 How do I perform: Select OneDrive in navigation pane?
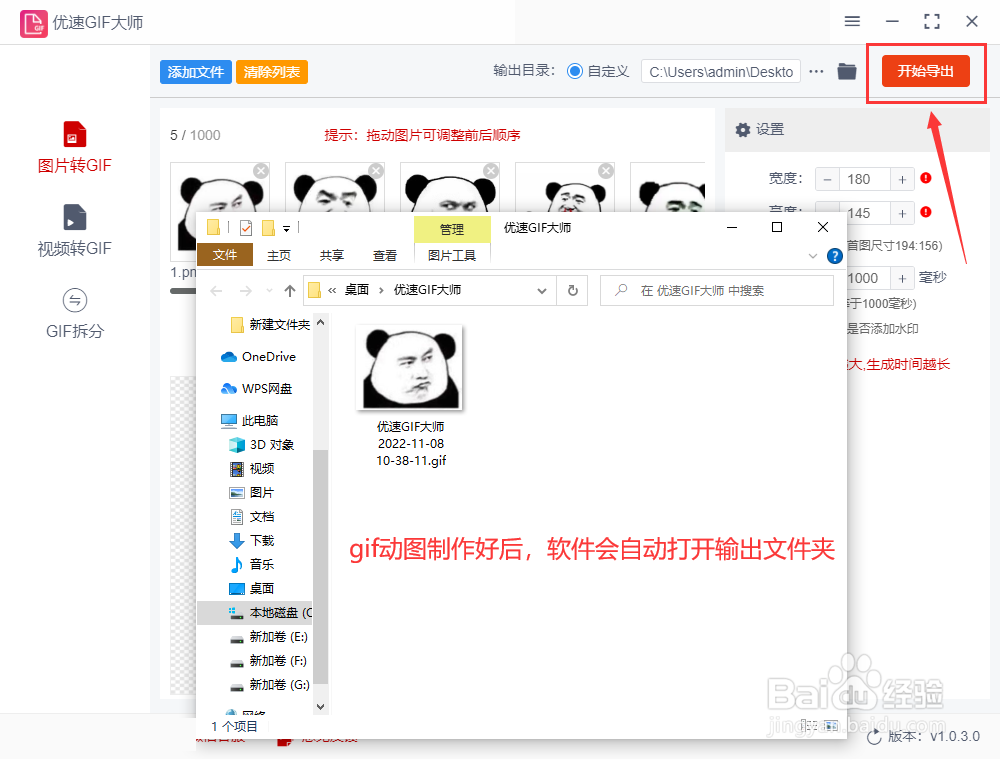click(x=258, y=357)
